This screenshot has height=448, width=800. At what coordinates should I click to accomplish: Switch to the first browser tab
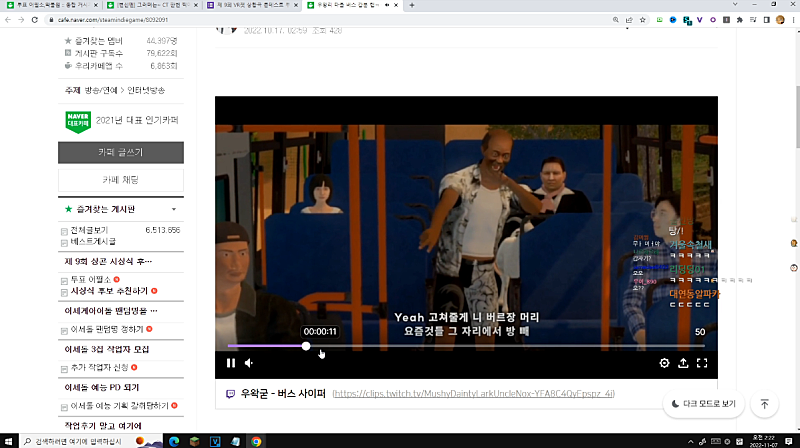tap(50, 5)
